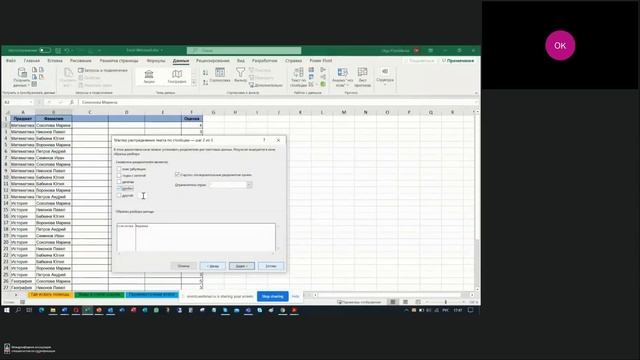Image resolution: width=640 pixels, height=360 pixels.
Task: Click the worksheet horizontal scrollbar
Action: pos(390,295)
